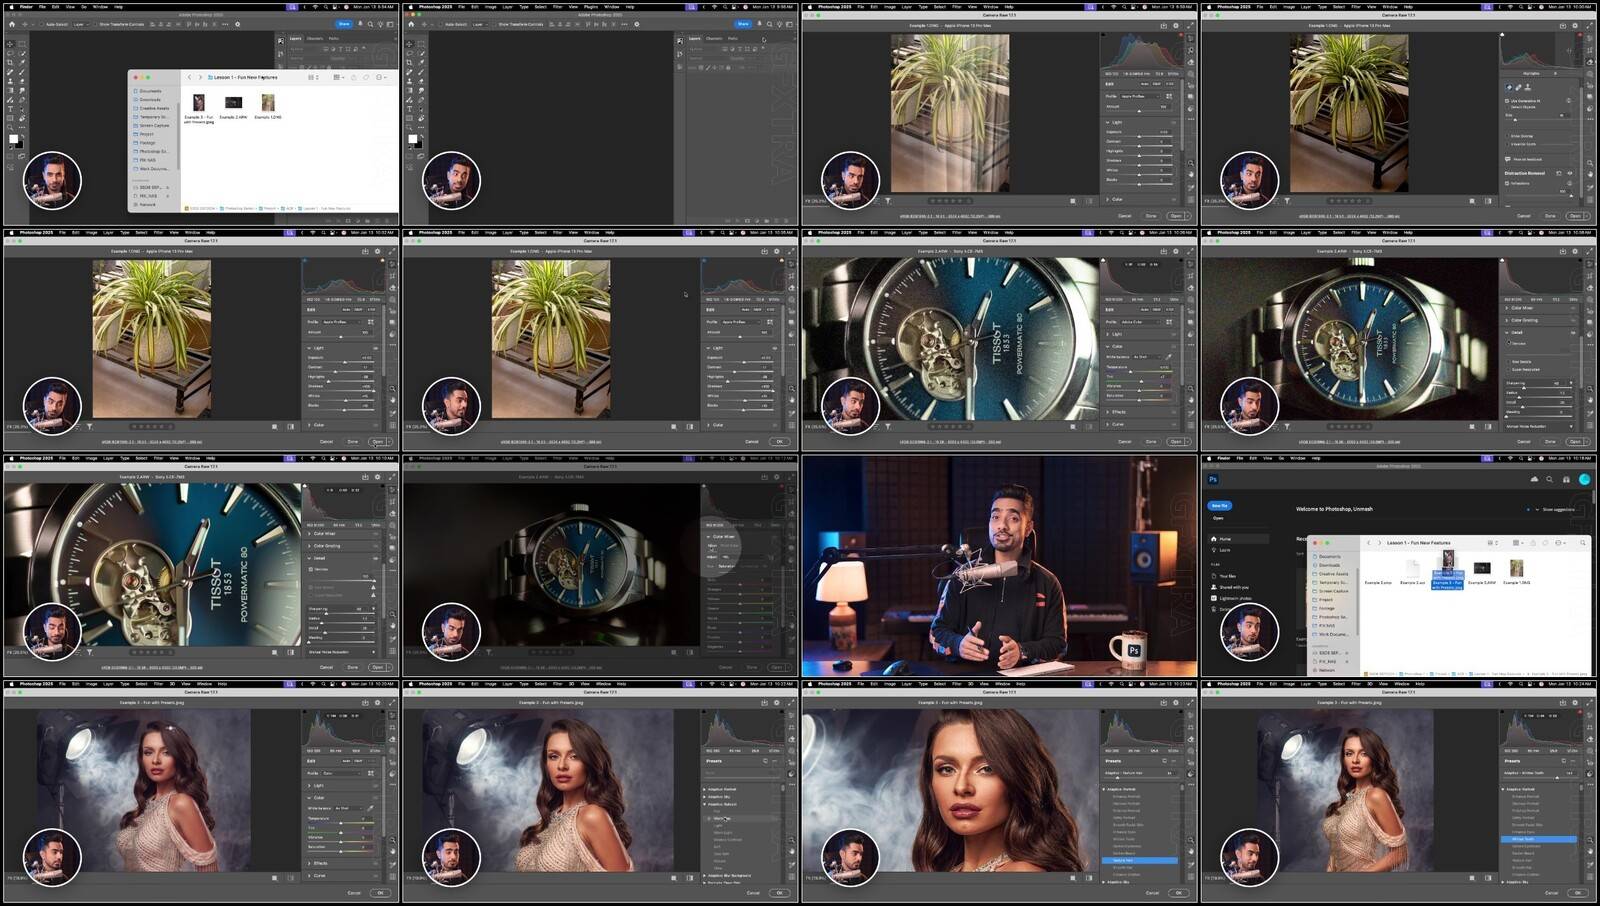
Task: Click foreground color swatch in Finder-free Photoshop workspace
Action: point(413,139)
